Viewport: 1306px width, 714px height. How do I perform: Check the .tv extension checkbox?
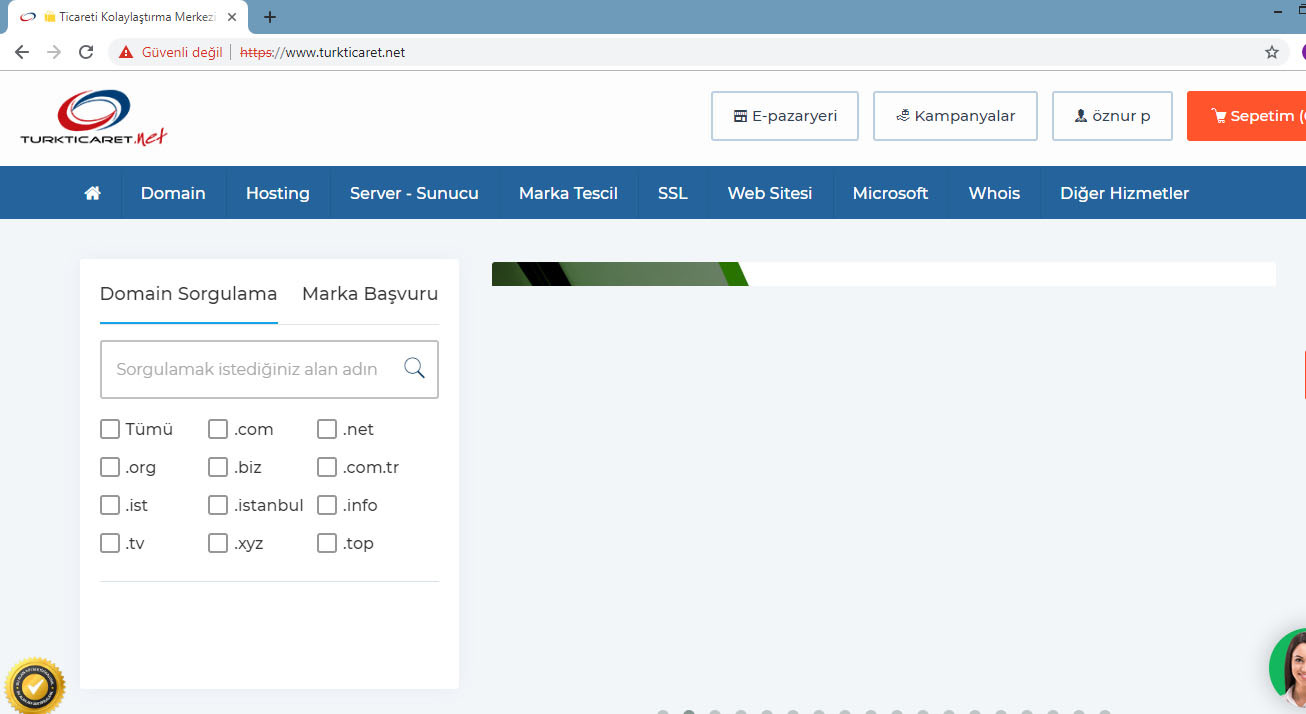coord(110,543)
